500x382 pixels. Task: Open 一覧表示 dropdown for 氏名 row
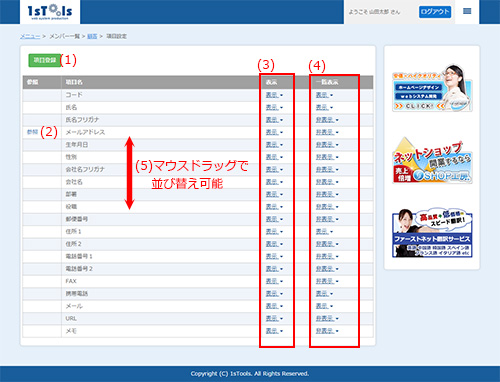tap(324, 107)
